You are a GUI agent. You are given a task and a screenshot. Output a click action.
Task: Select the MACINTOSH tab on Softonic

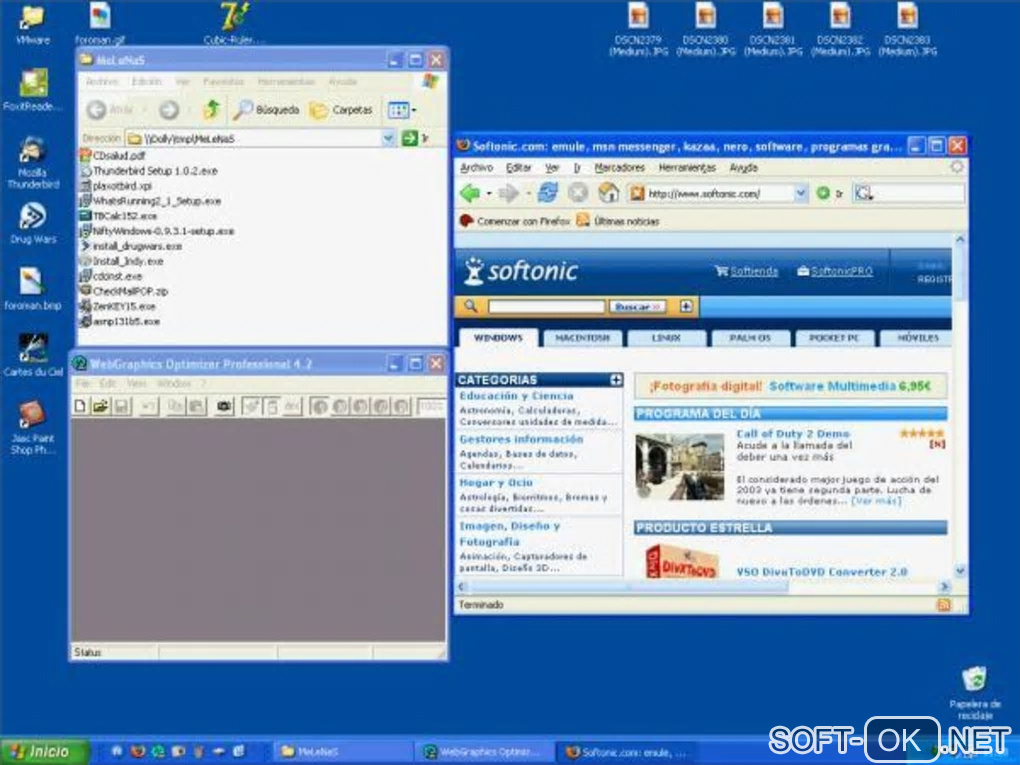(x=582, y=338)
